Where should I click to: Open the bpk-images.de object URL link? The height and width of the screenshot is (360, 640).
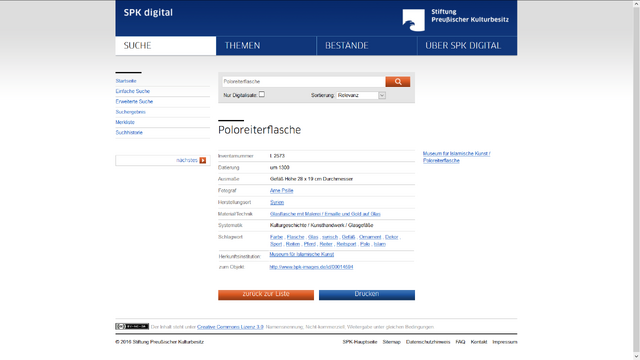pyautogui.click(x=311, y=267)
